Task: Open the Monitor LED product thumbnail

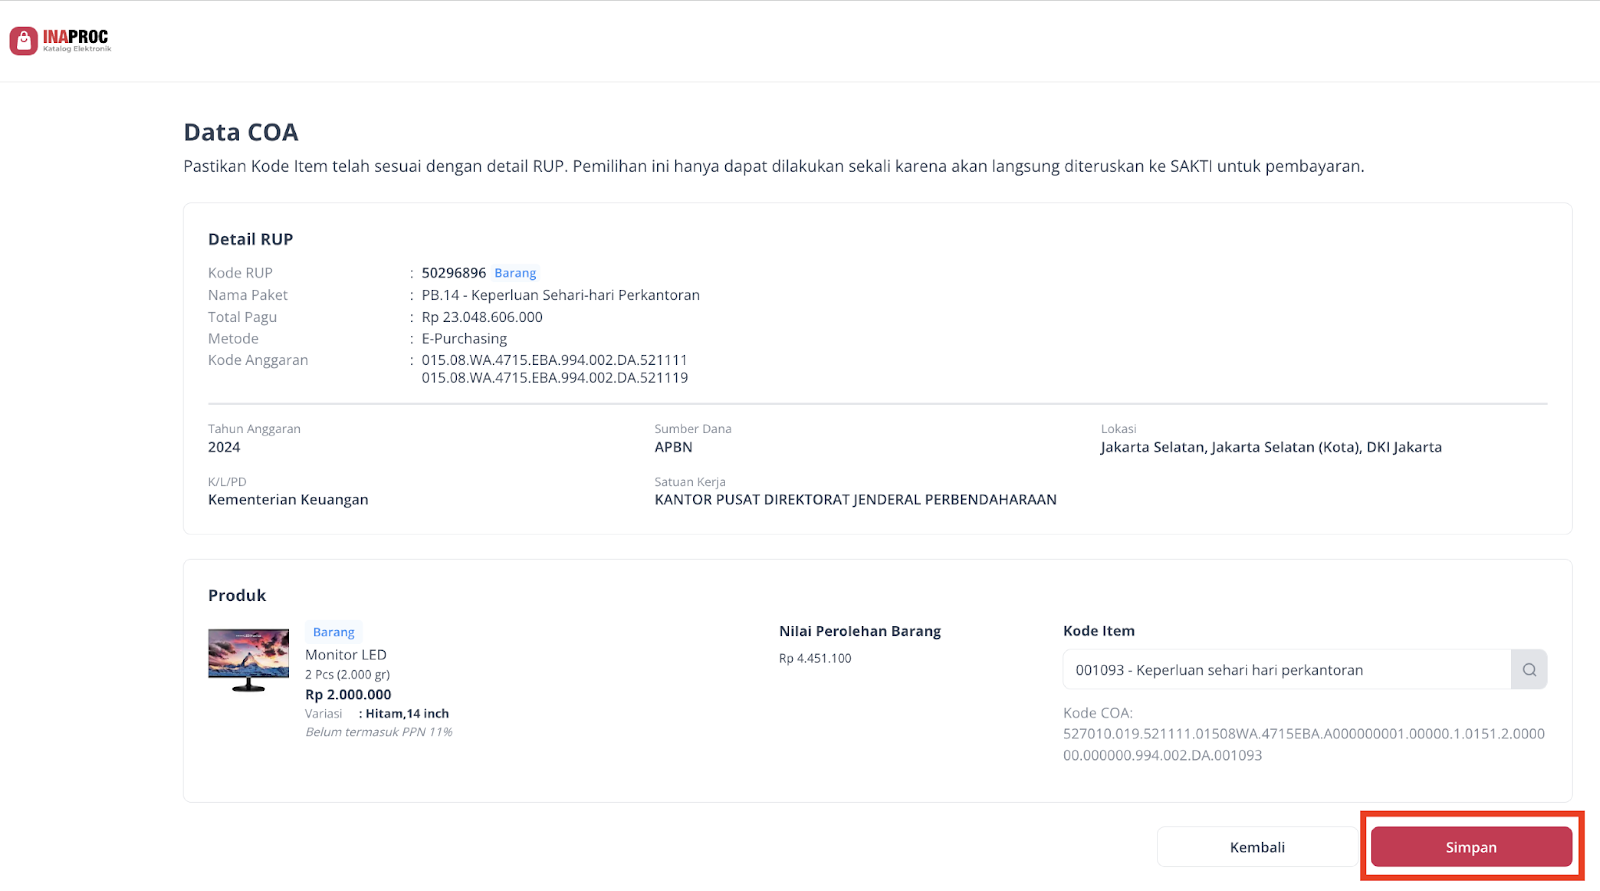Action: click(x=248, y=660)
